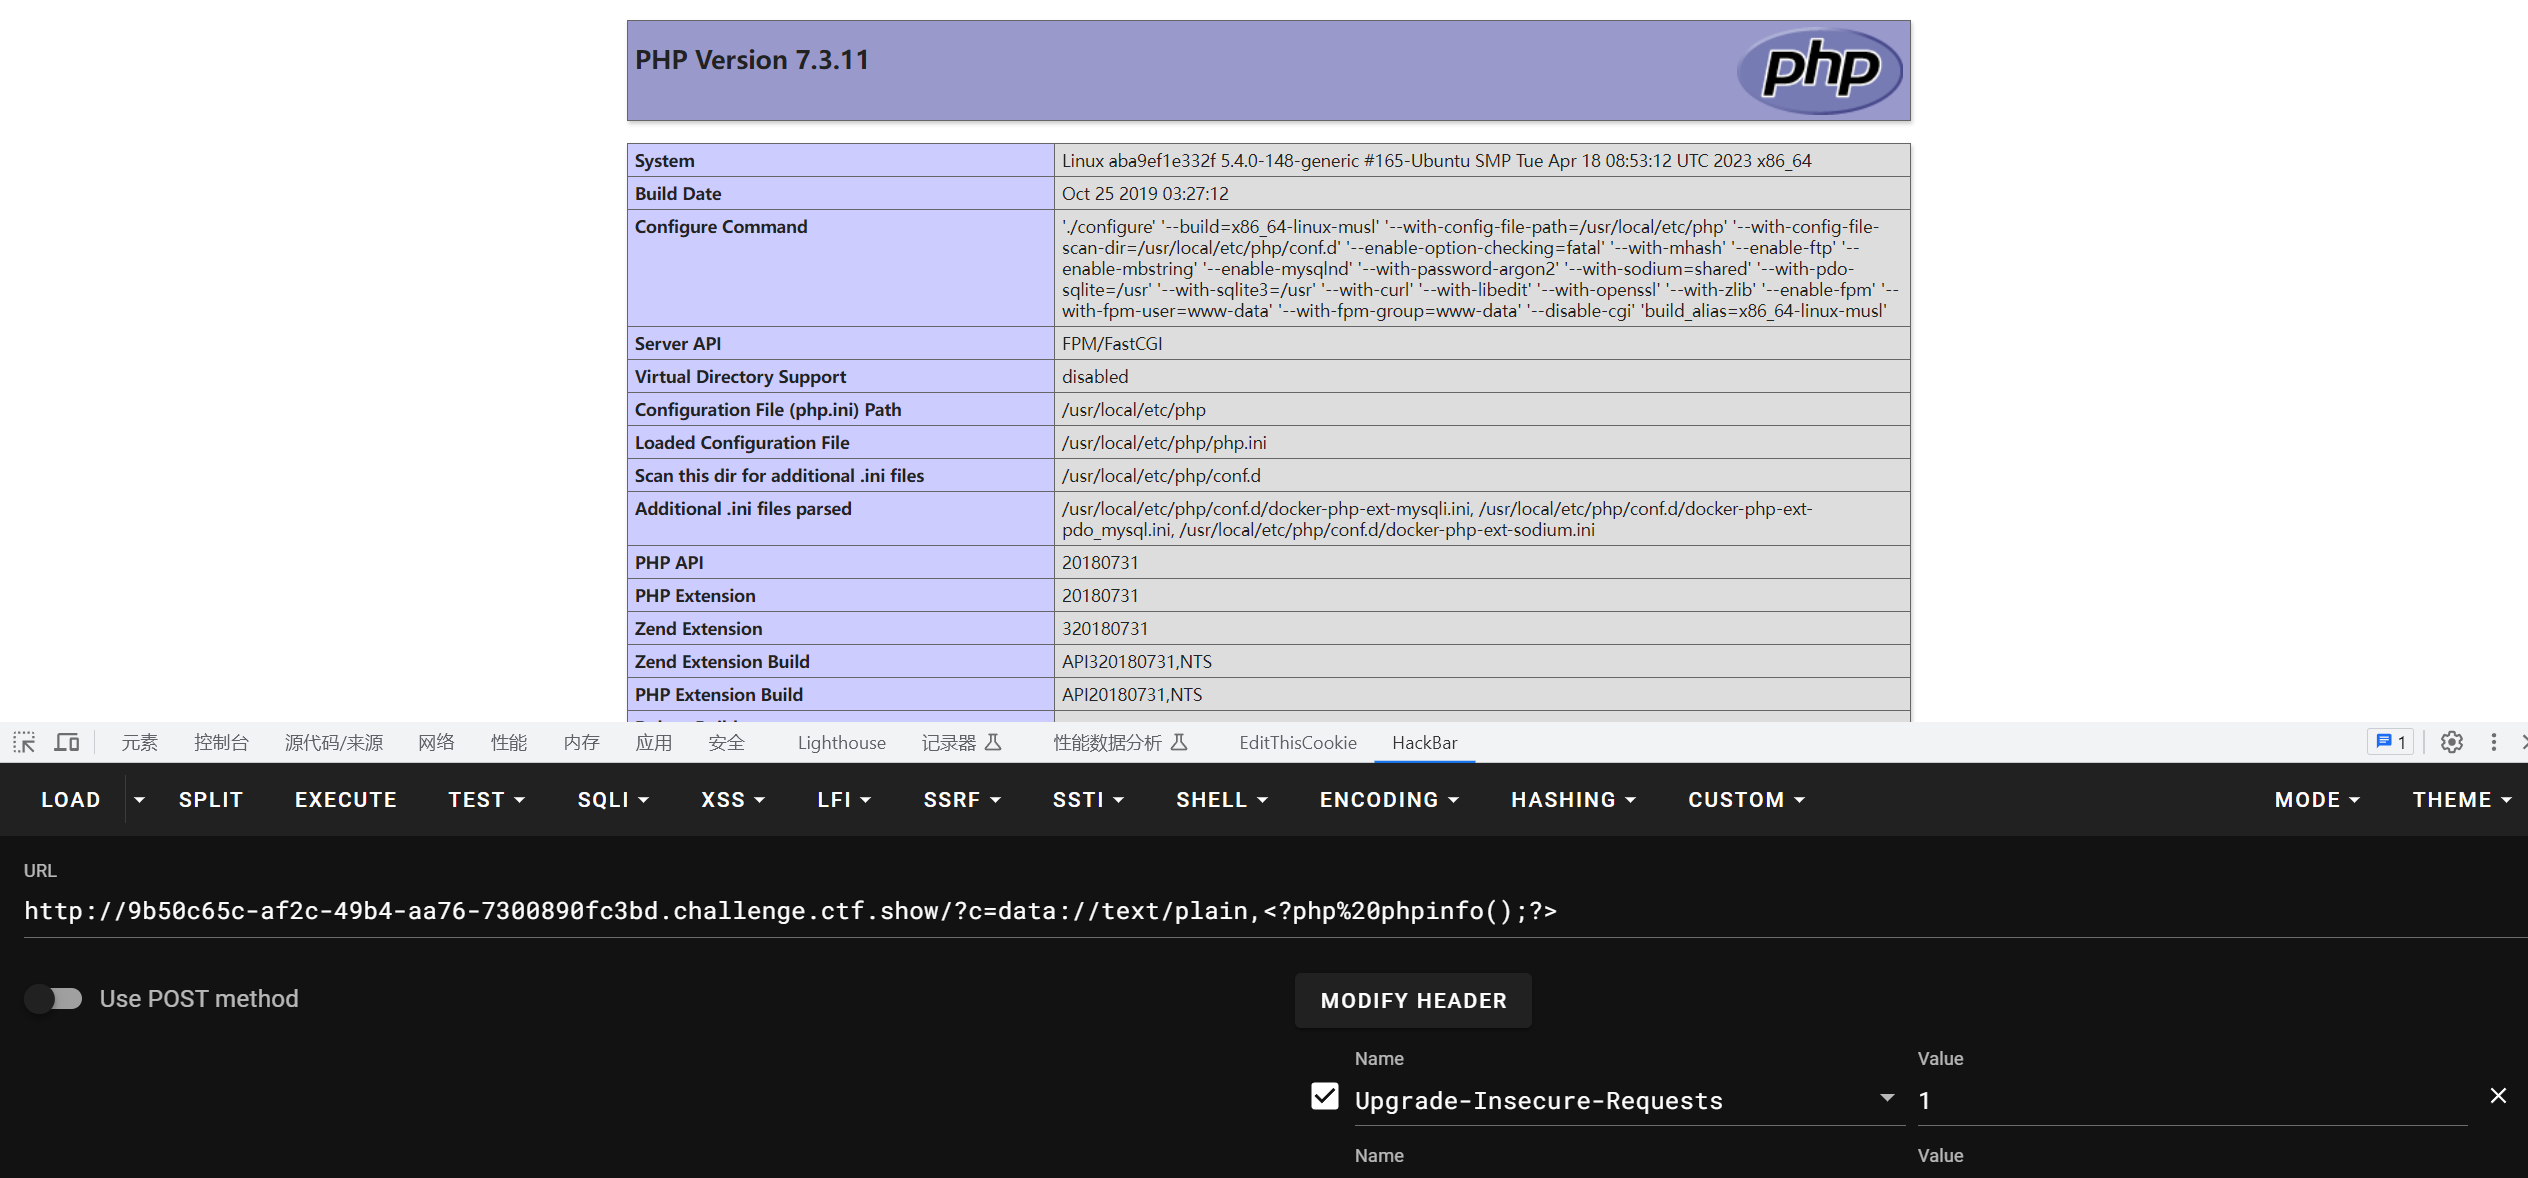Switch to the EditThisCookie tab
This screenshot has height=1178, width=2528.
(x=1297, y=742)
